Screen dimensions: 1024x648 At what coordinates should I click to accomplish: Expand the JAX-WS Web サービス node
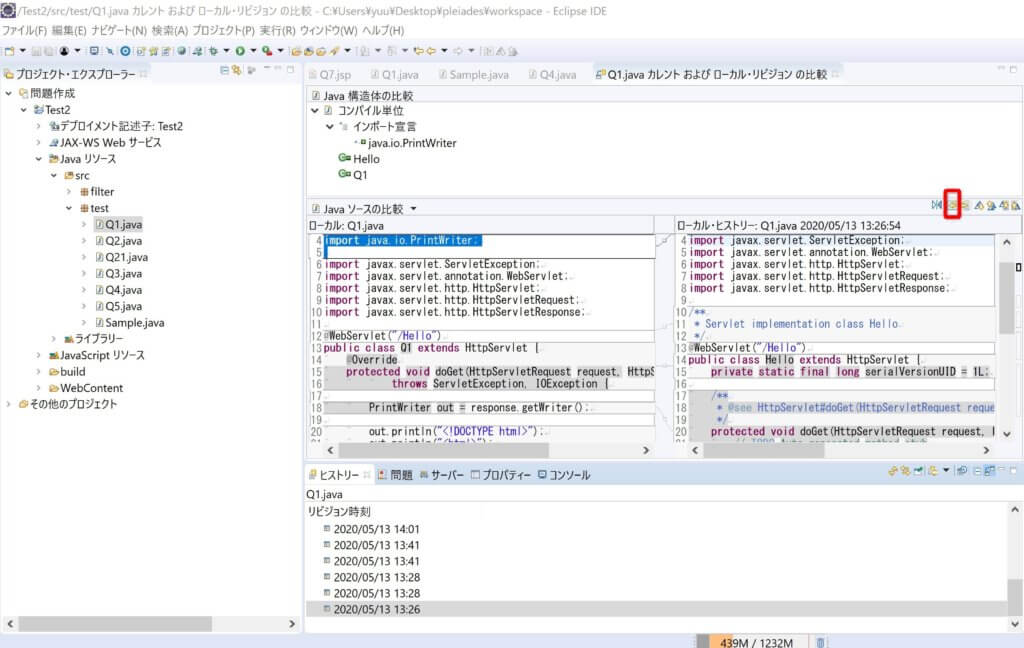(39, 142)
